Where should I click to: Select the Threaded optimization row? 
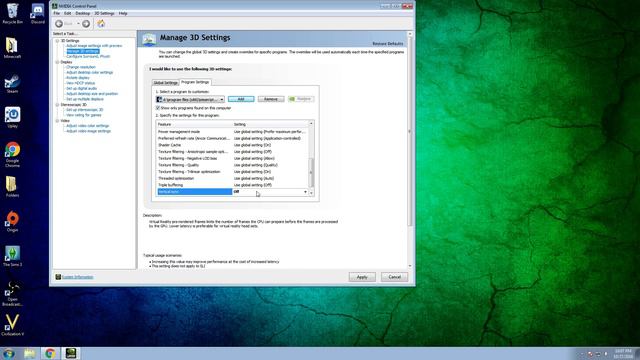point(233,178)
